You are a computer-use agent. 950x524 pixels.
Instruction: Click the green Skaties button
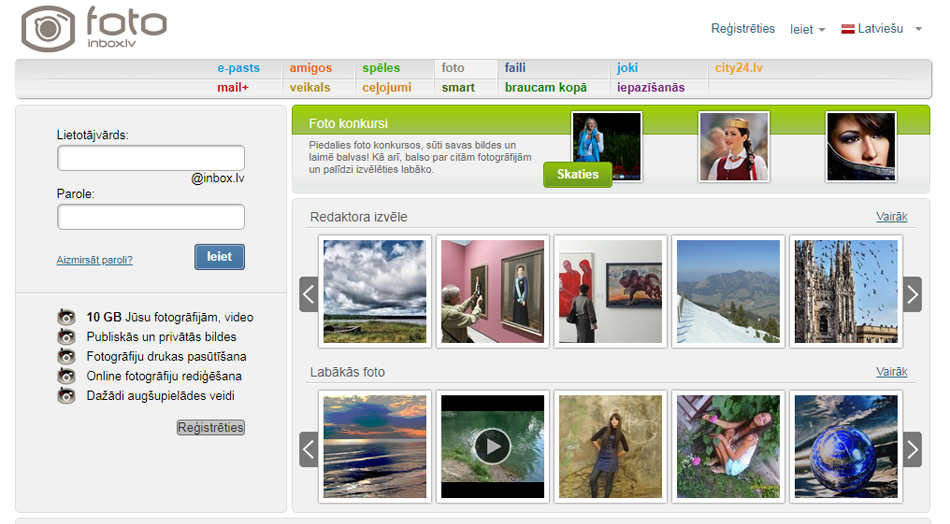(577, 175)
